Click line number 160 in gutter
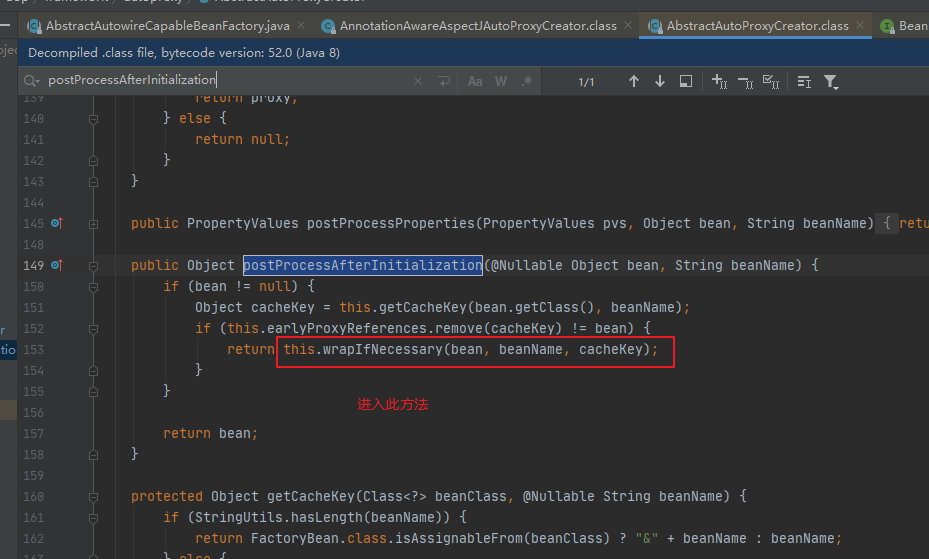Image resolution: width=929 pixels, height=559 pixels. click(33, 496)
